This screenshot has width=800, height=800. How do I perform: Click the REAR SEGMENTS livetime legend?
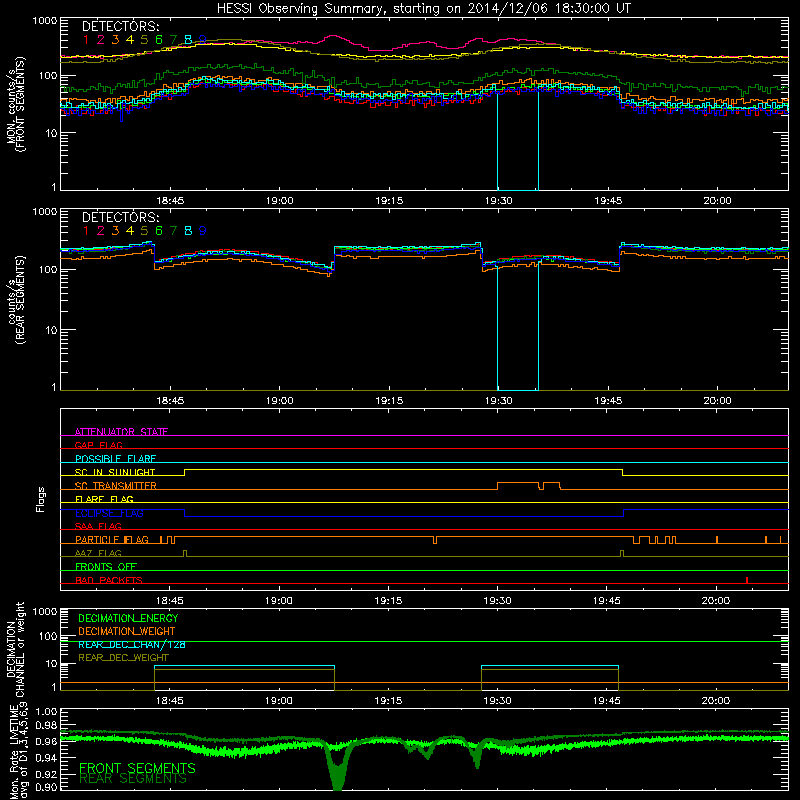click(x=133, y=779)
